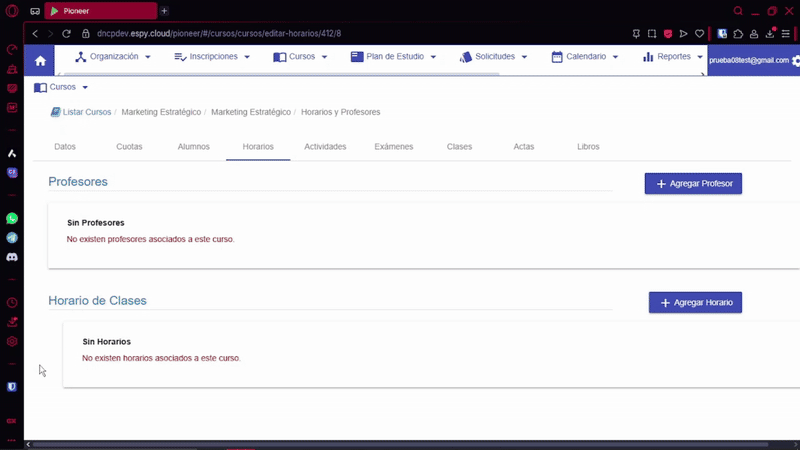
Task: Open the downloads icon in browser toolbar
Action: click(770, 33)
